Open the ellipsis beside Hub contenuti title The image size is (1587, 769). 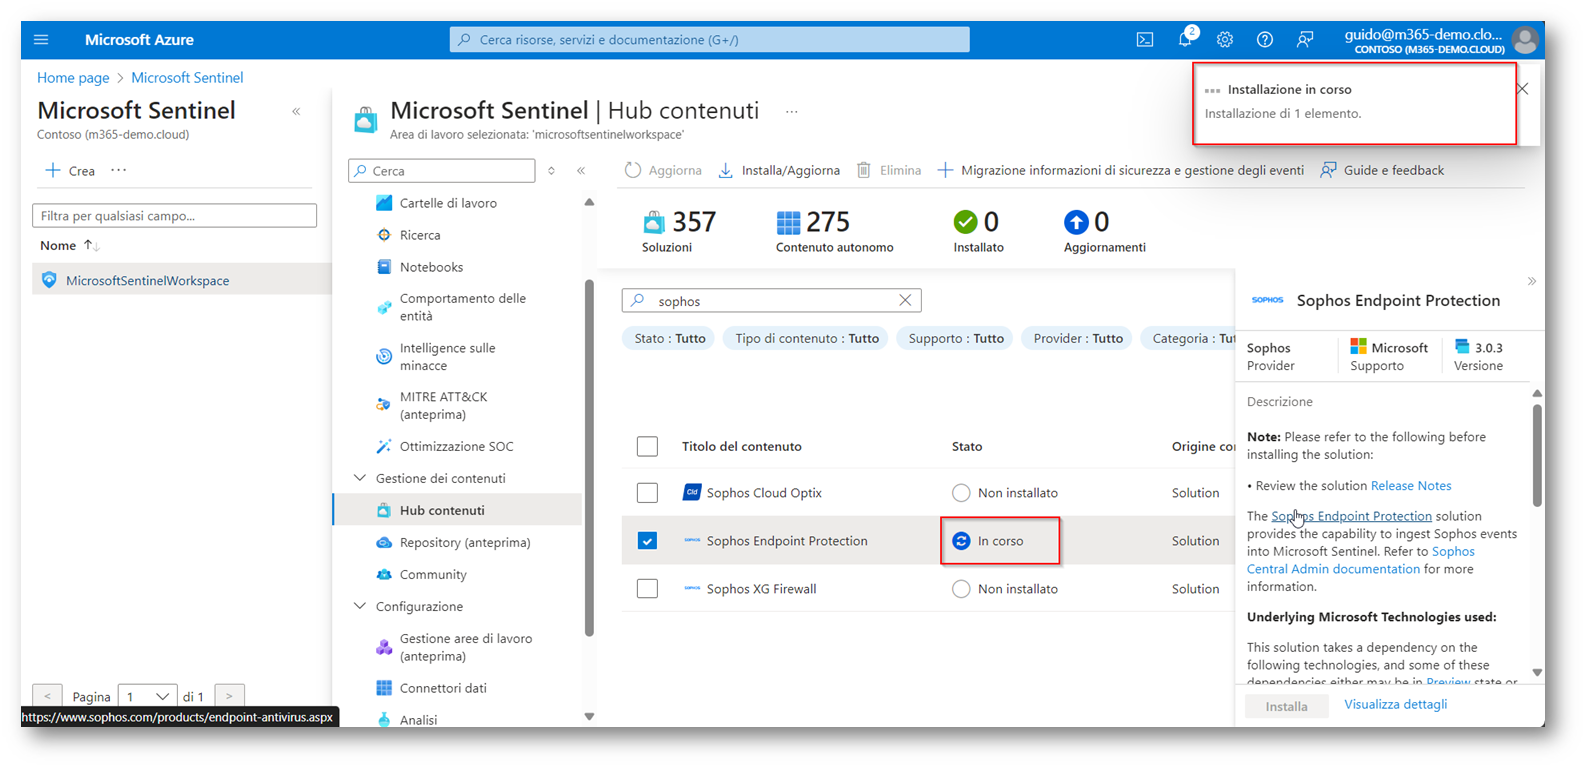(x=791, y=112)
